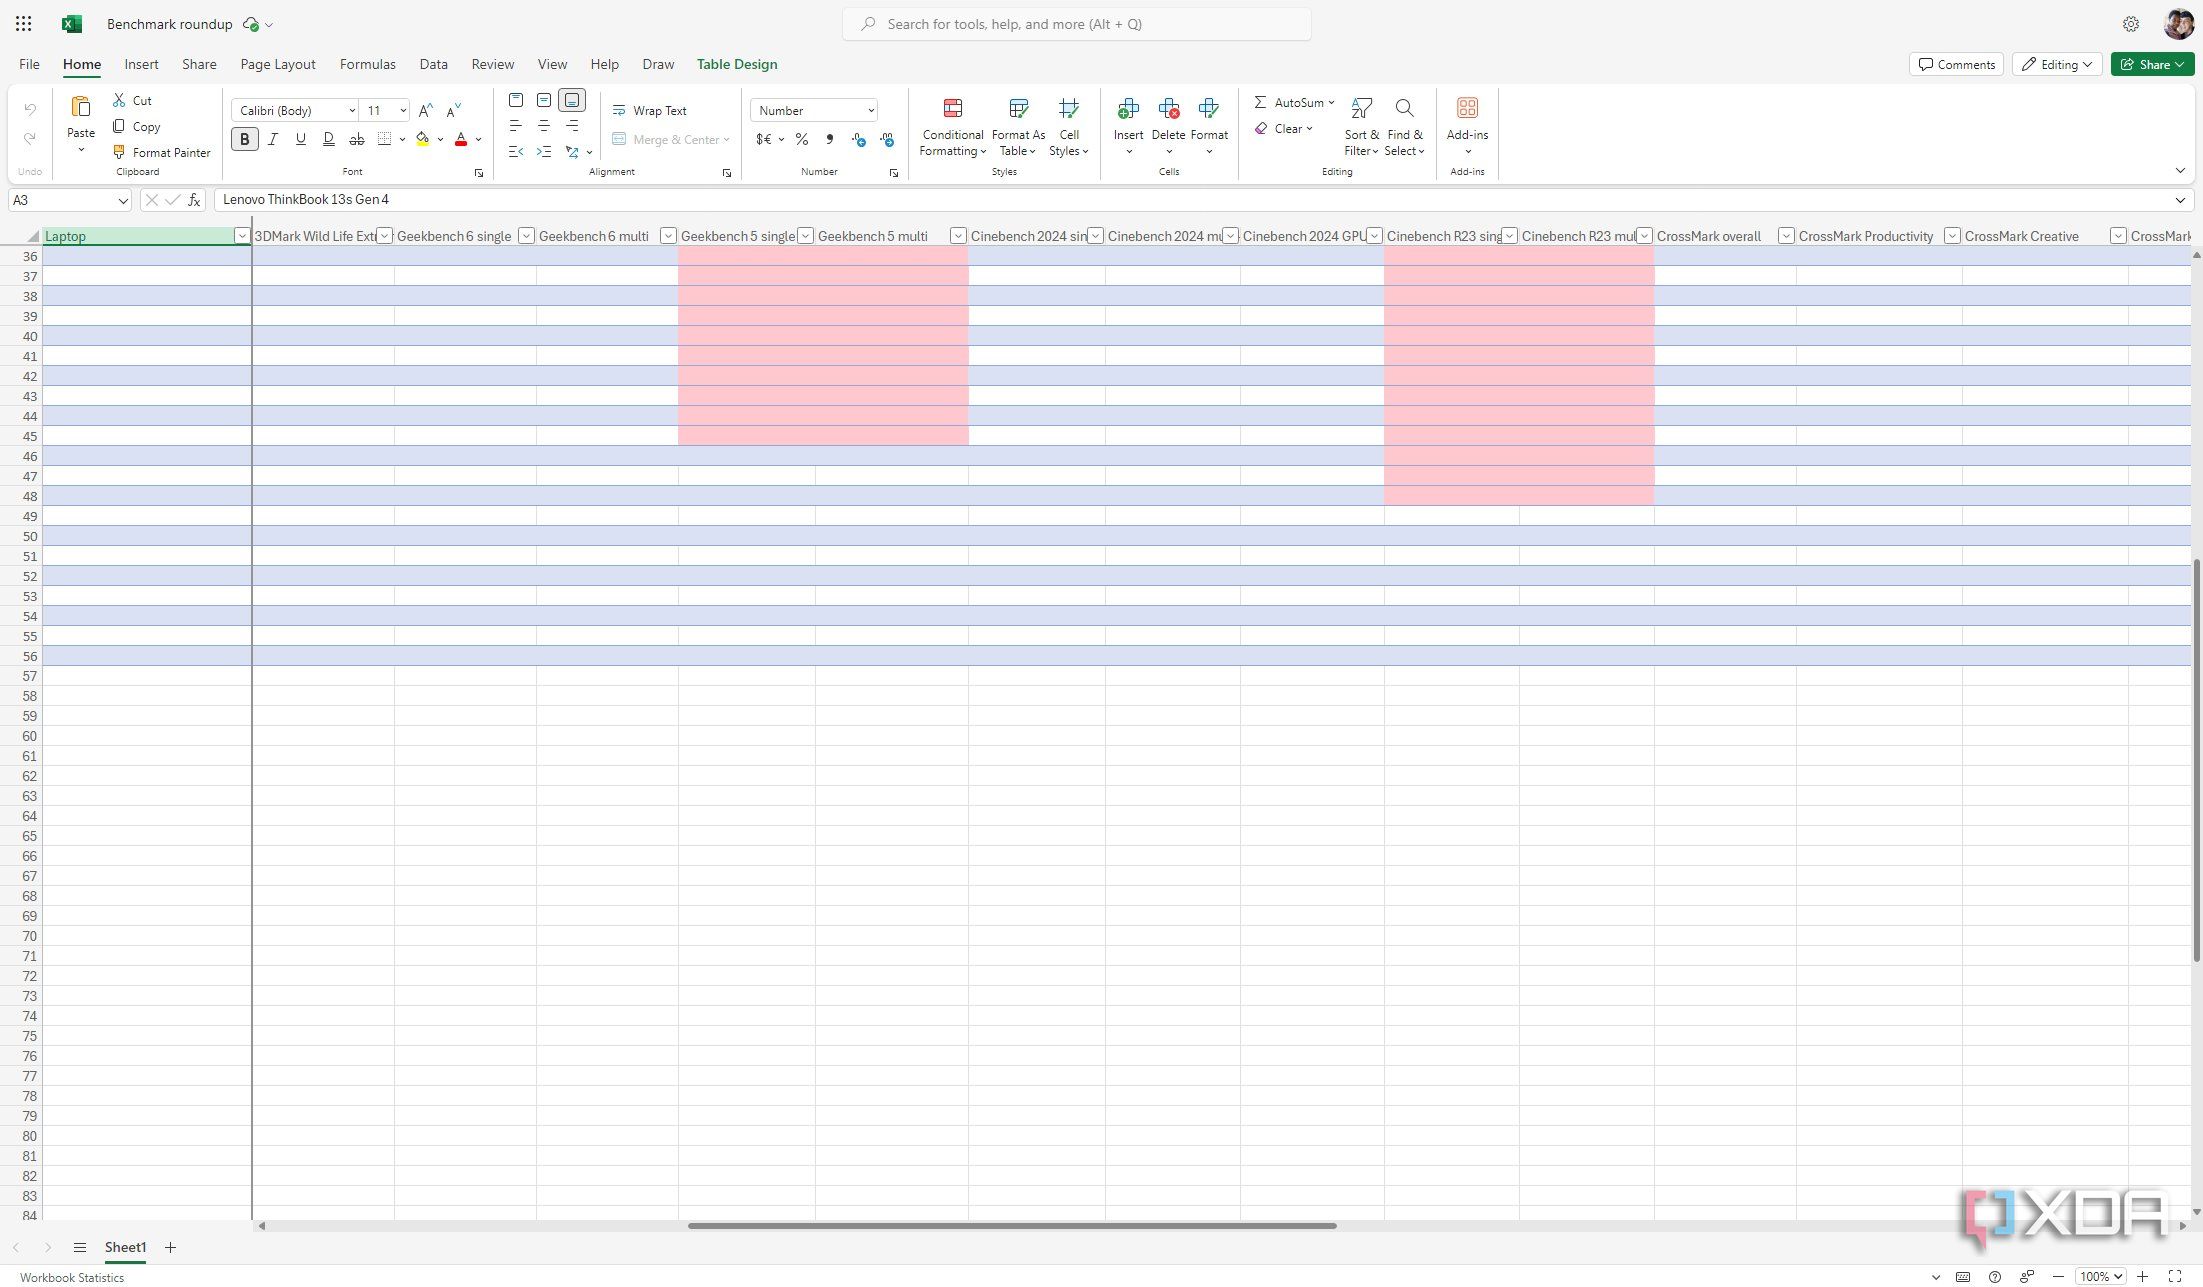Open the app launcher grid
The height and width of the screenshot is (1287, 2203).
point(24,24)
